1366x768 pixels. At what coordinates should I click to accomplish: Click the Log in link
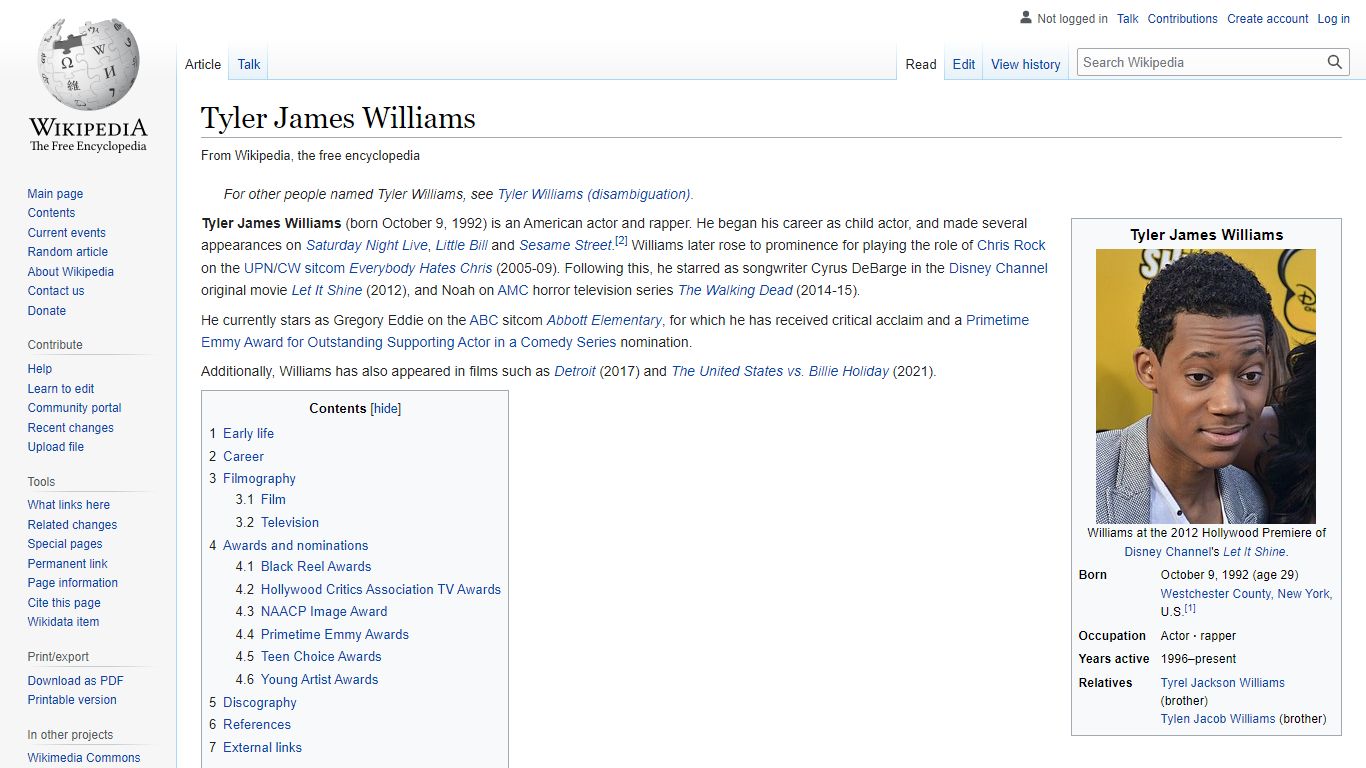1333,18
